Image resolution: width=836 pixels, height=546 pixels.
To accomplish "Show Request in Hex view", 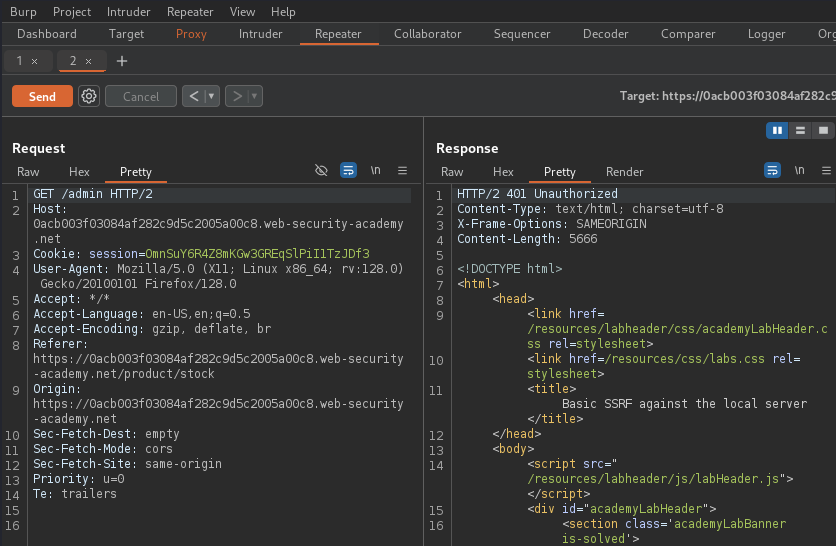I will click(79, 172).
